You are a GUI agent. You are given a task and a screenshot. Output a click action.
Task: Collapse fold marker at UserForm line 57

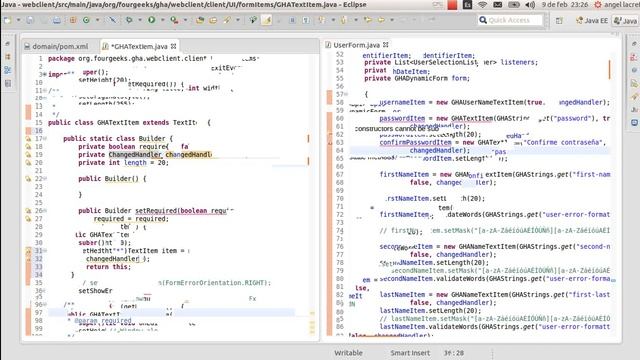point(346,94)
